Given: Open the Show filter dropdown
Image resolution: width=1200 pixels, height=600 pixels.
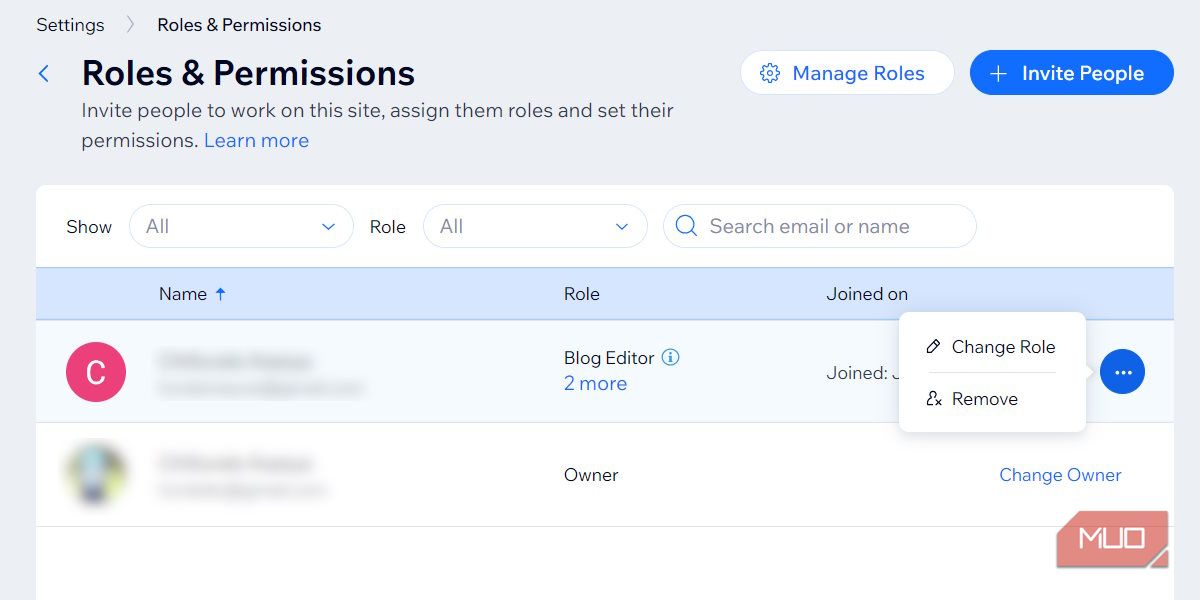Looking at the screenshot, I should (x=241, y=226).
